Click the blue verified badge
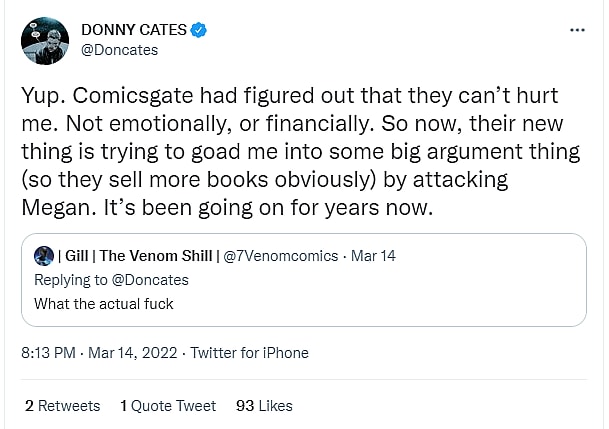 coord(200,31)
